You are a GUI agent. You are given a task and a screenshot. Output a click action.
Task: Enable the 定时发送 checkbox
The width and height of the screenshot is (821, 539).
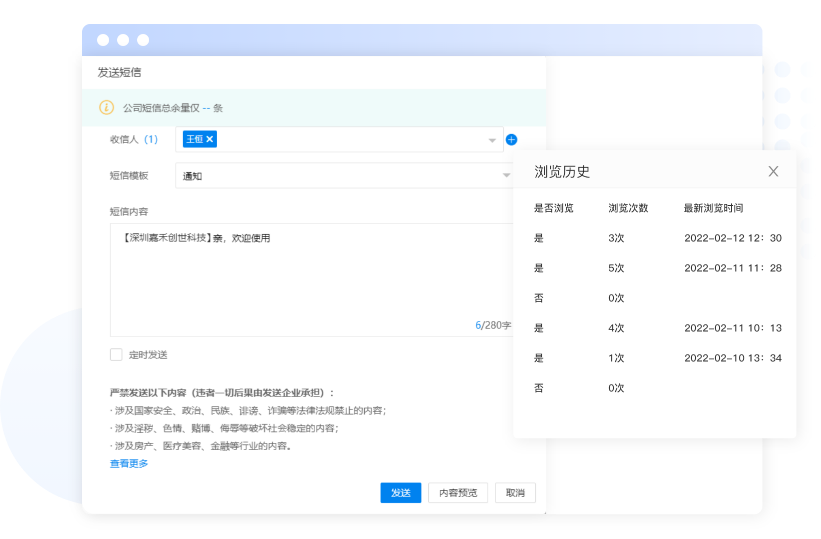(x=116, y=354)
